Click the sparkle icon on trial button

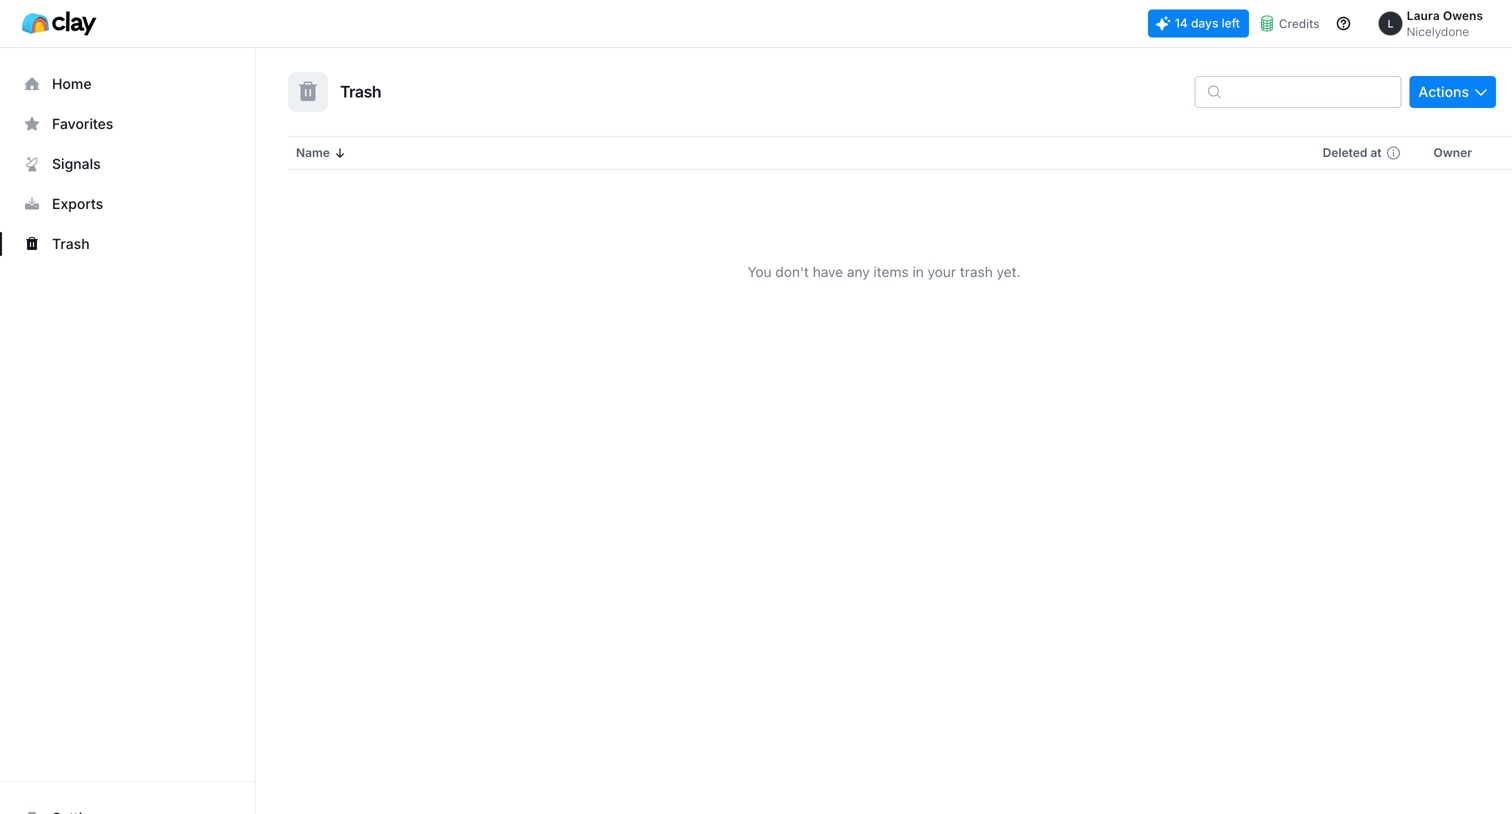[x=1163, y=24]
